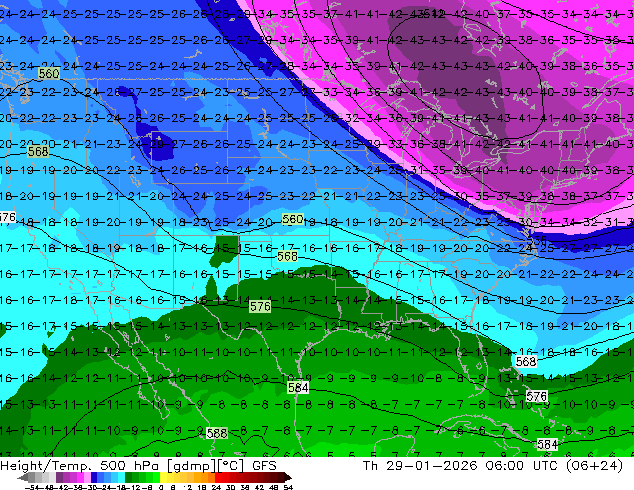634x490 pixels.
Task: Click the 588 height contour label
Action: [217, 433]
